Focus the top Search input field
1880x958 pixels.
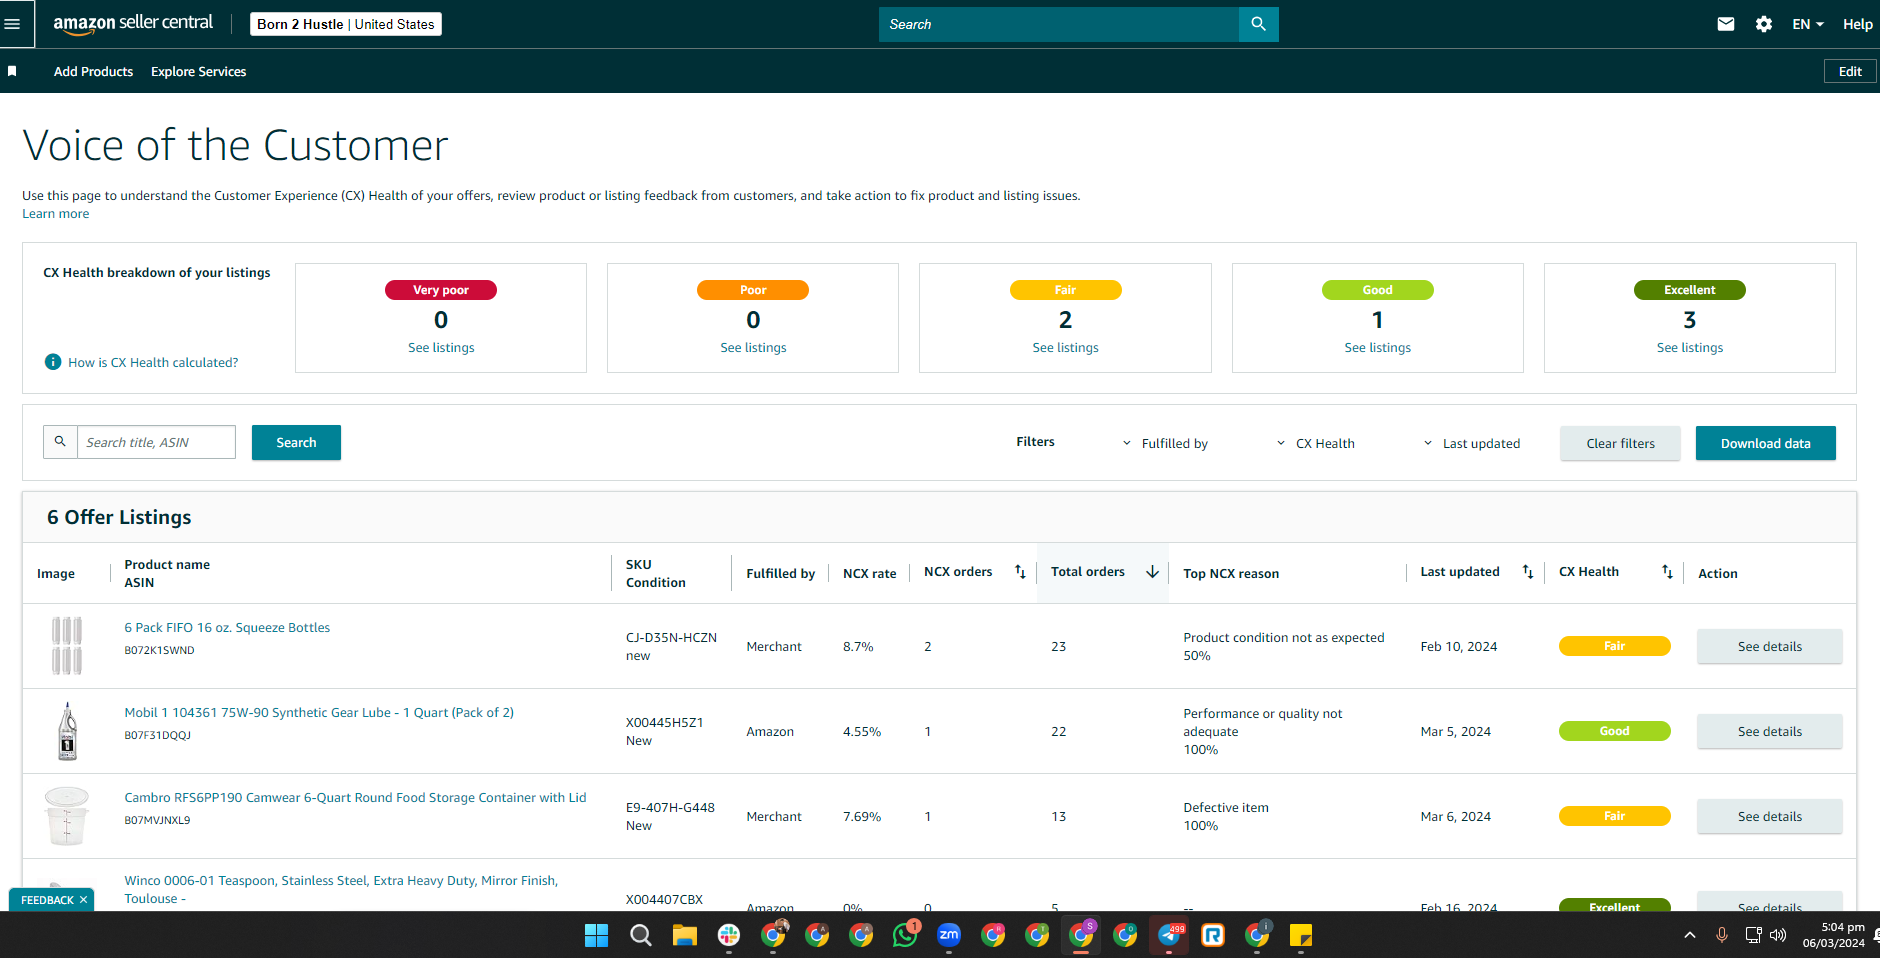click(1059, 24)
